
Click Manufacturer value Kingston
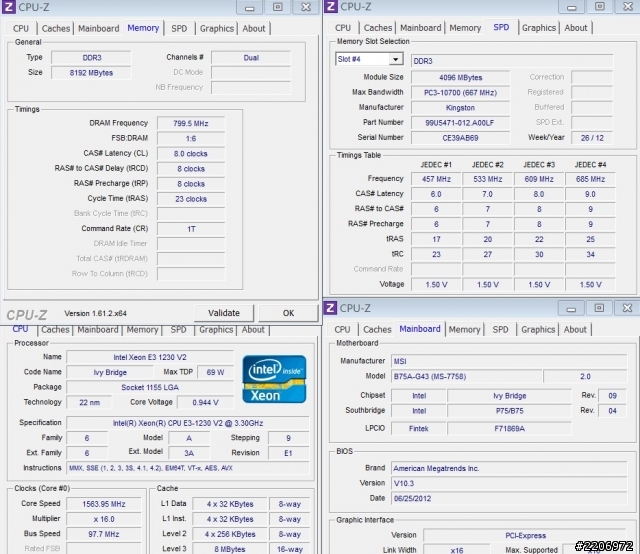point(460,107)
